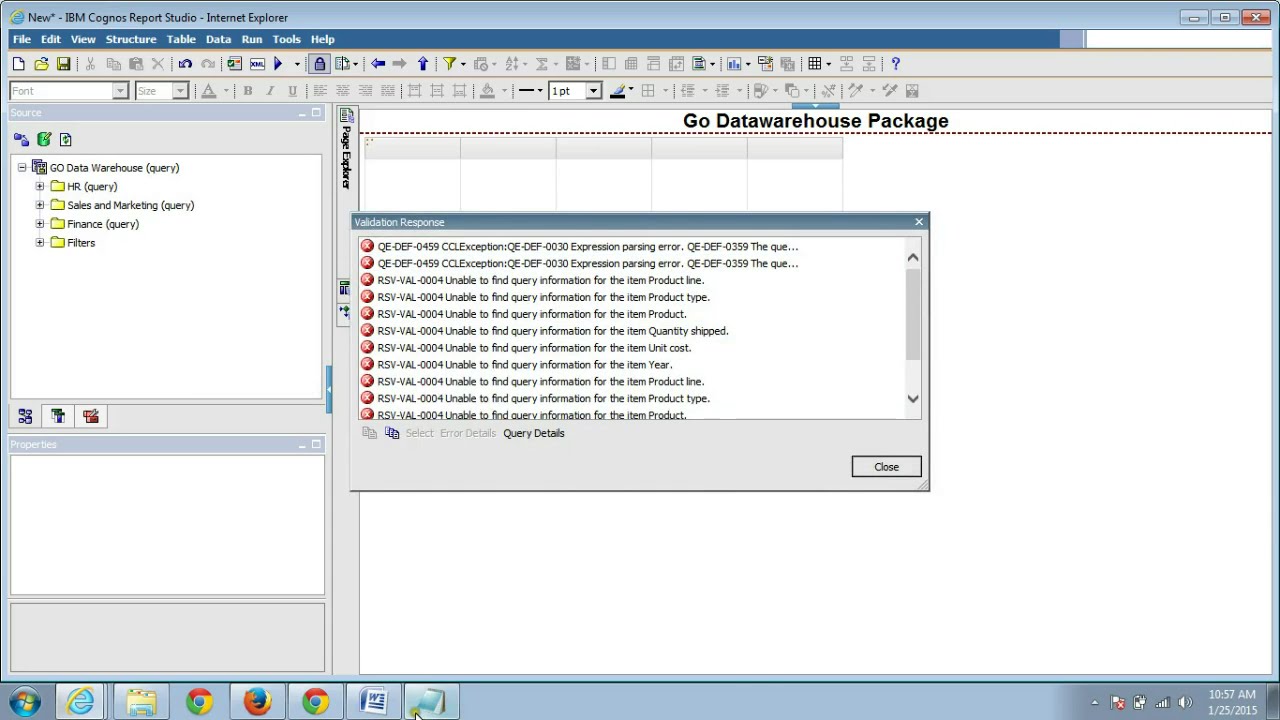This screenshot has height=720, width=1280.
Task: Click the New report icon
Action: 18,64
